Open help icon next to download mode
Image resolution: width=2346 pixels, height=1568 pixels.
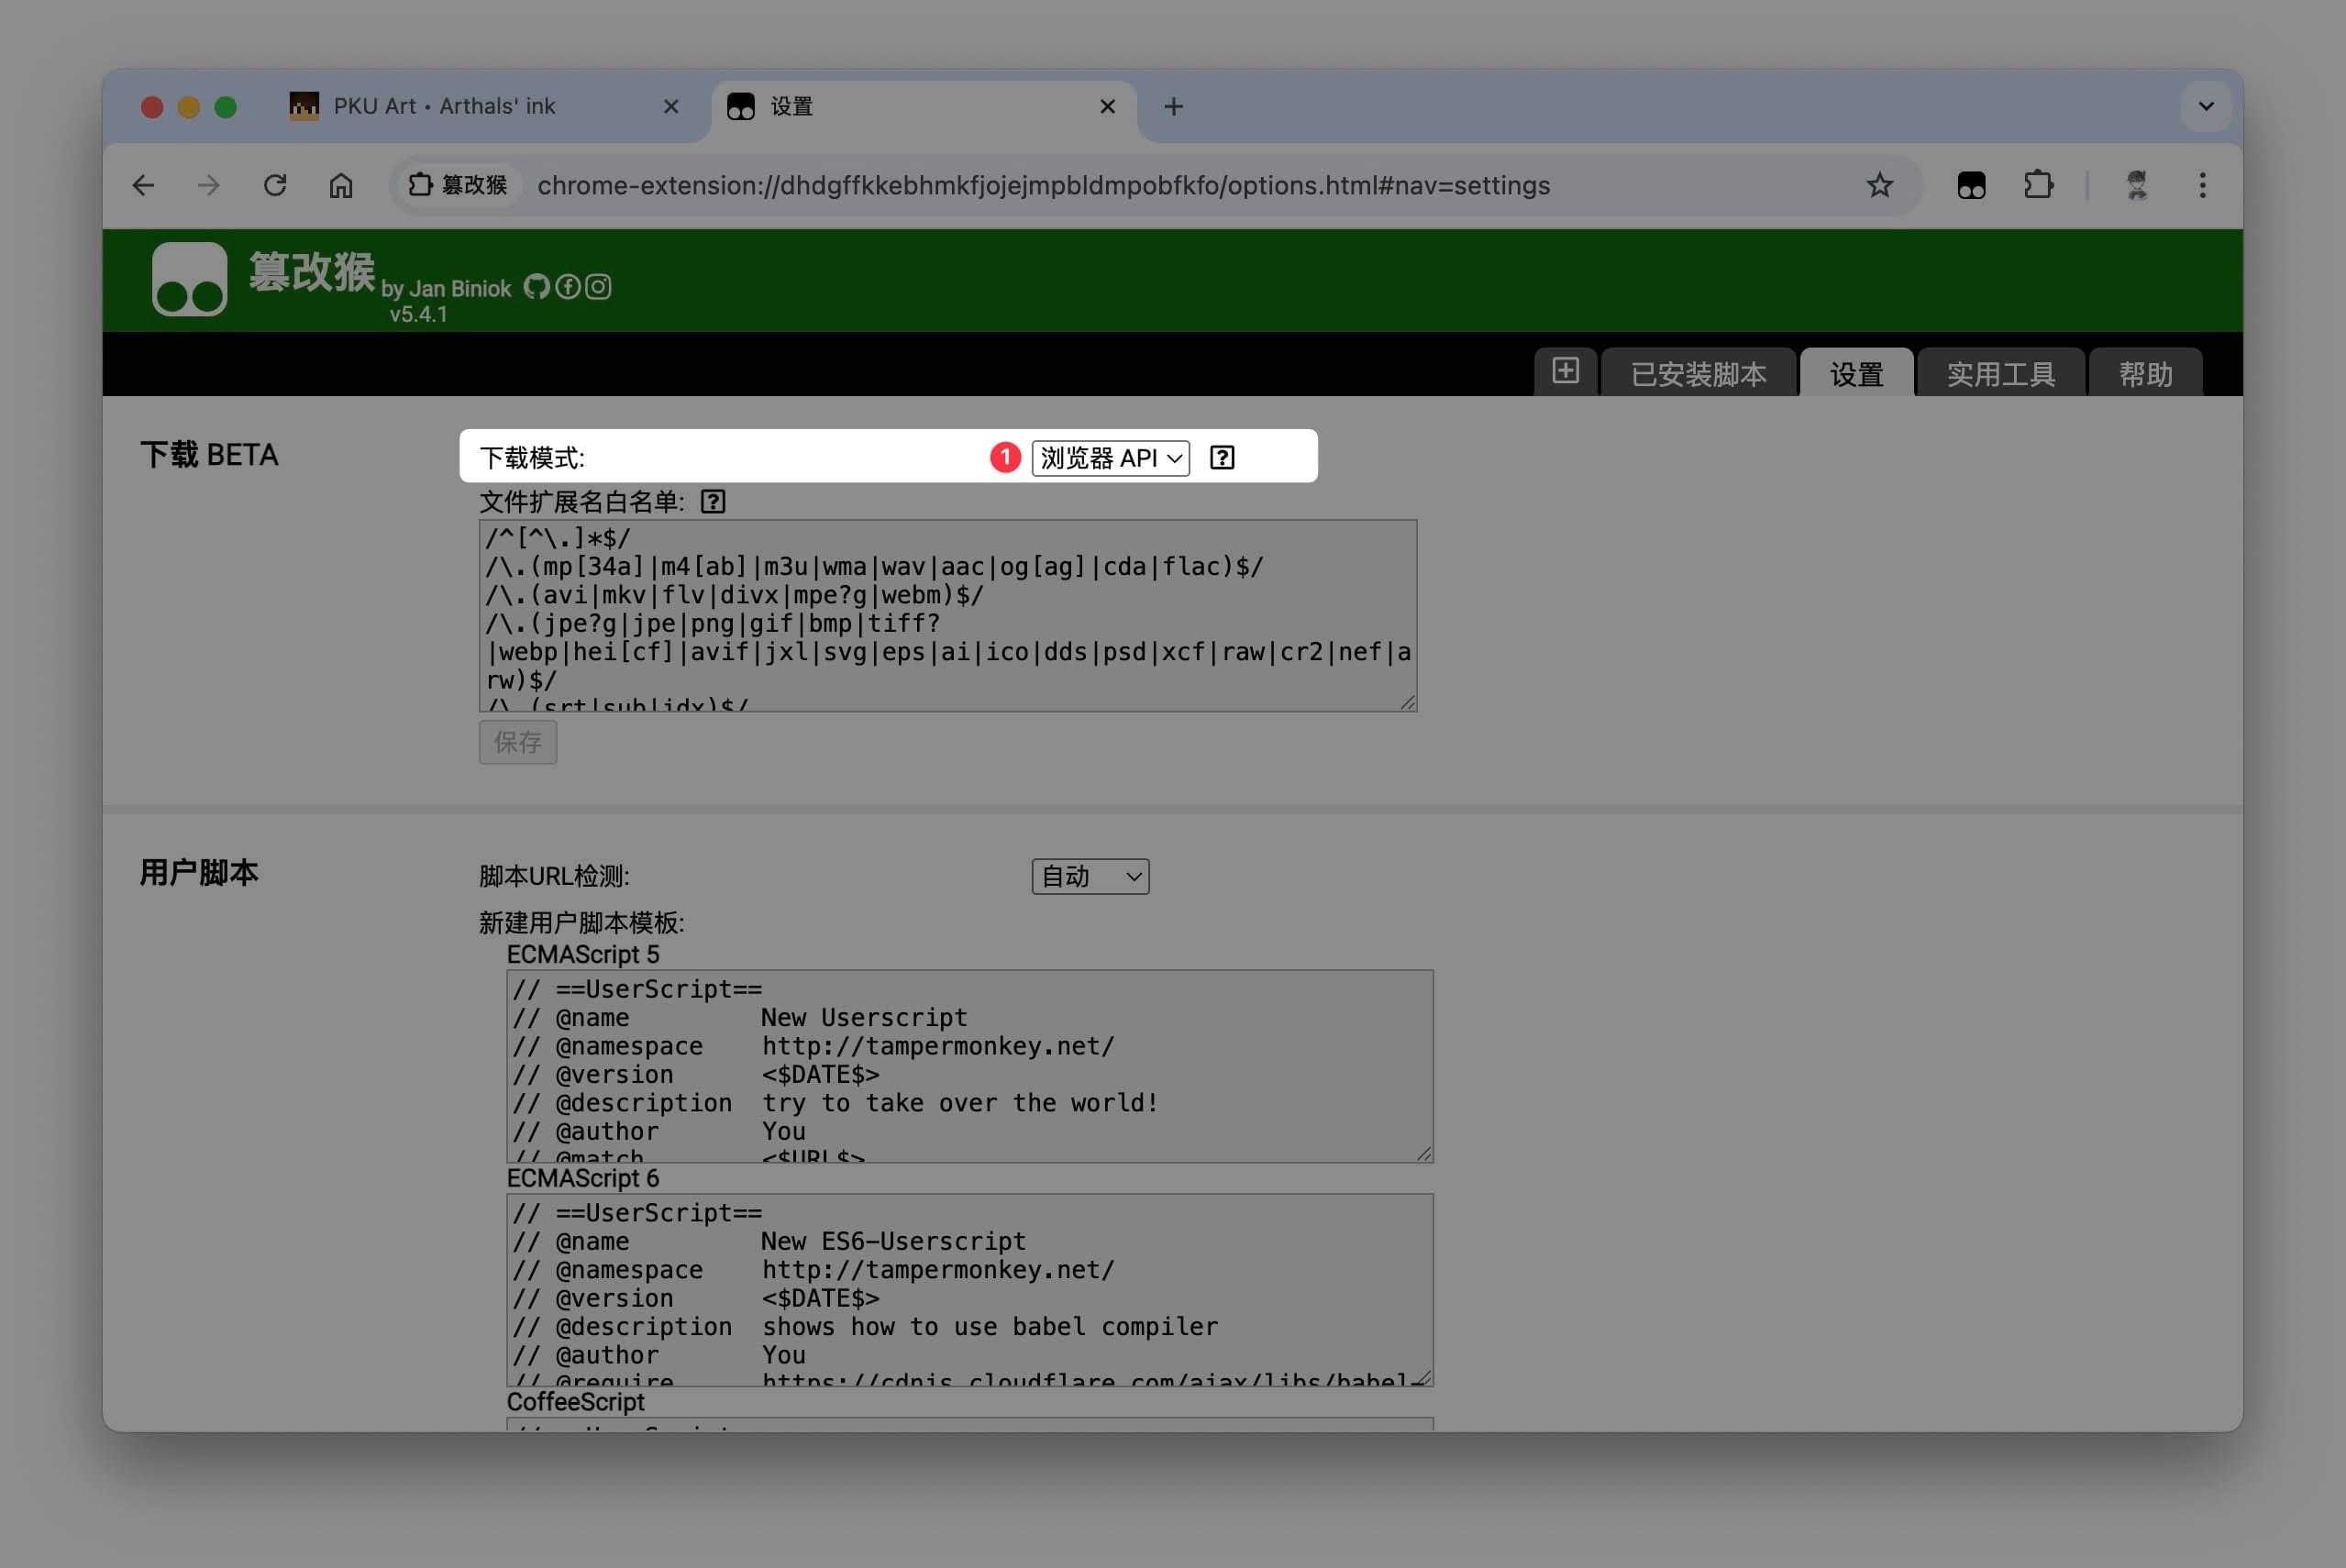[1221, 458]
